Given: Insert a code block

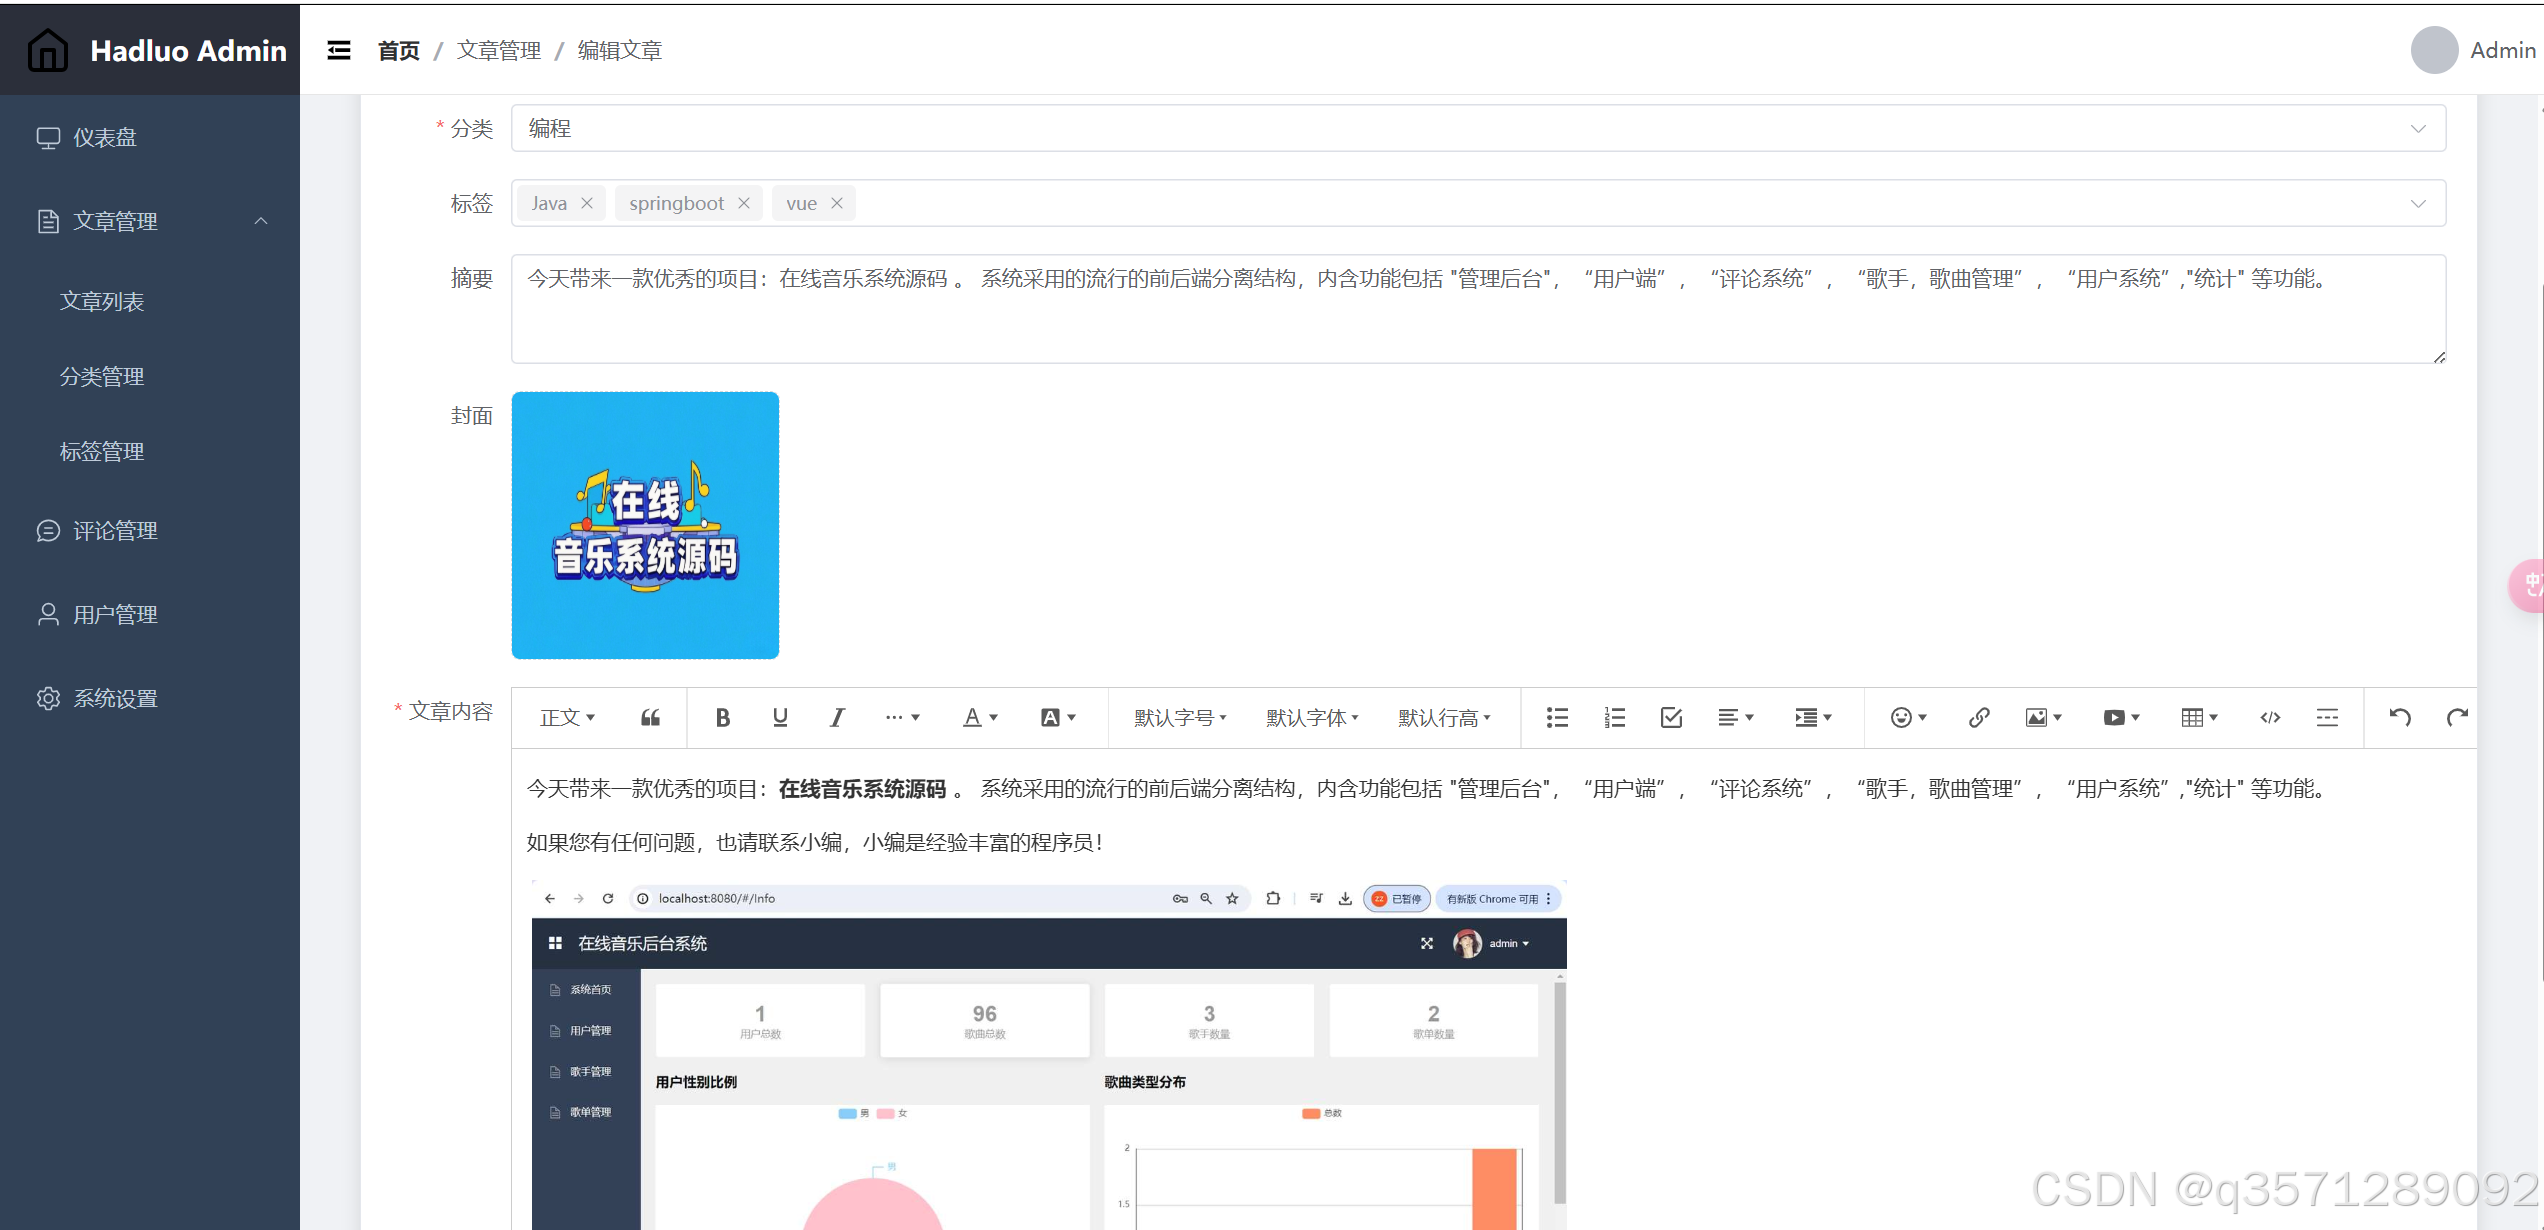Looking at the screenshot, I should [x=2268, y=717].
